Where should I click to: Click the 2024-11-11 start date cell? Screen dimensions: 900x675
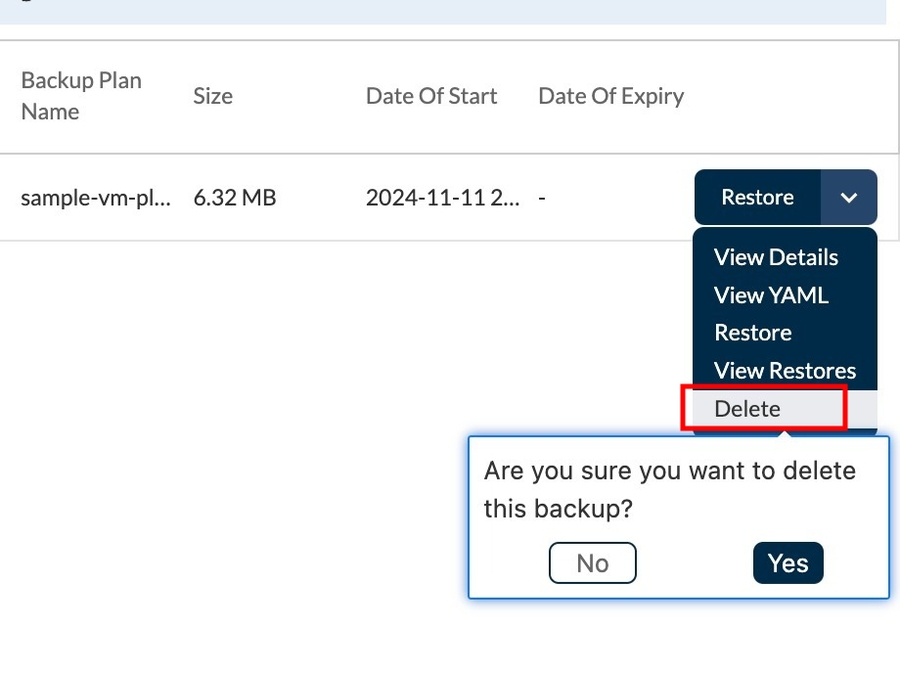[442, 198]
